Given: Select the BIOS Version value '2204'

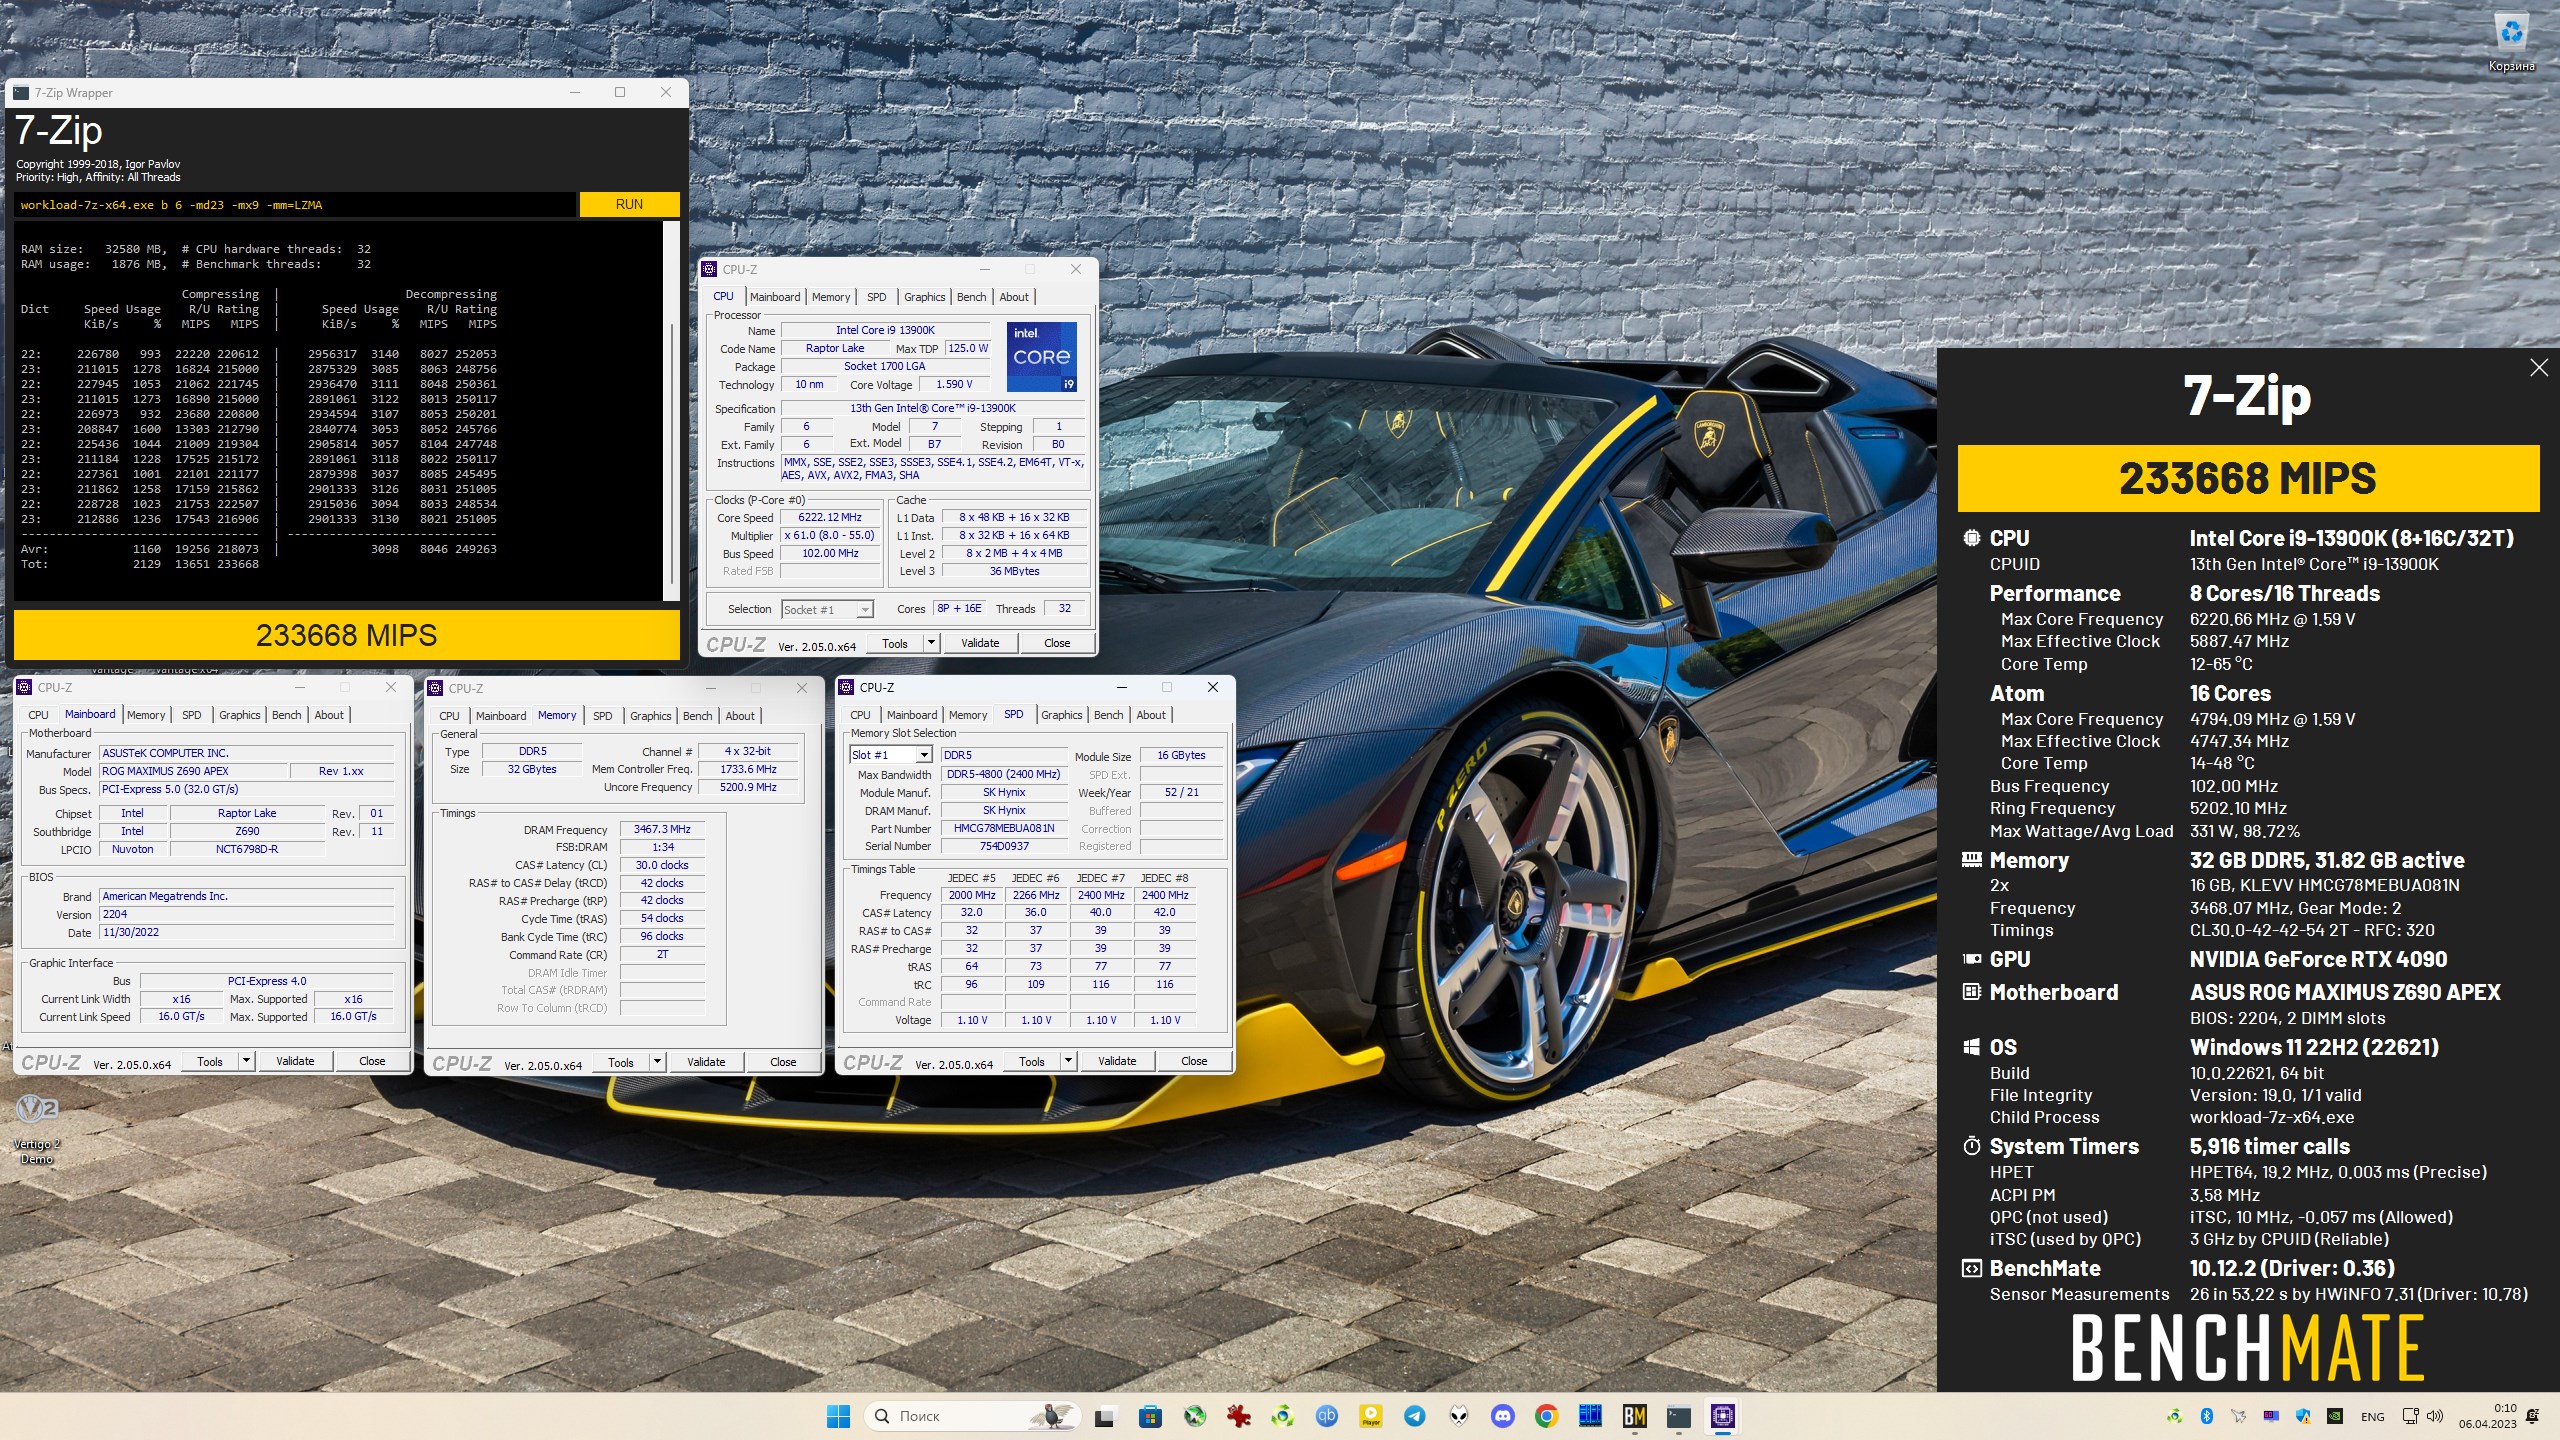Looking at the screenshot, I should click(x=246, y=914).
